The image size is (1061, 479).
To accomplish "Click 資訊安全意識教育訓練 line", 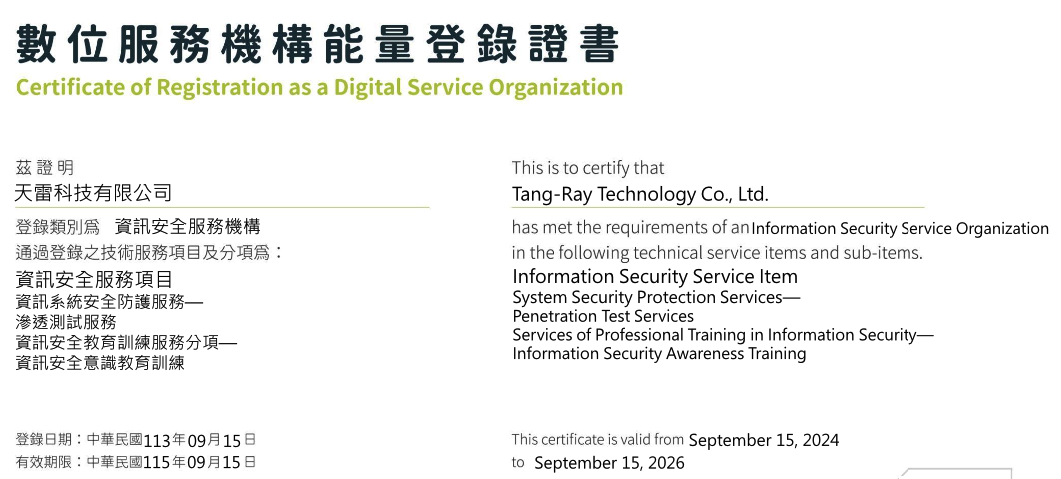I will 99,363.
